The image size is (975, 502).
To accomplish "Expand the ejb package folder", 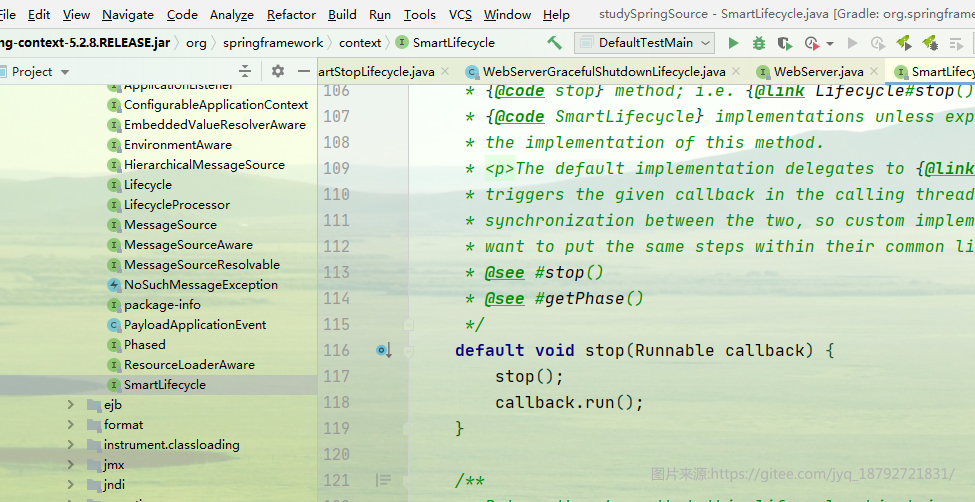I will point(71,405).
